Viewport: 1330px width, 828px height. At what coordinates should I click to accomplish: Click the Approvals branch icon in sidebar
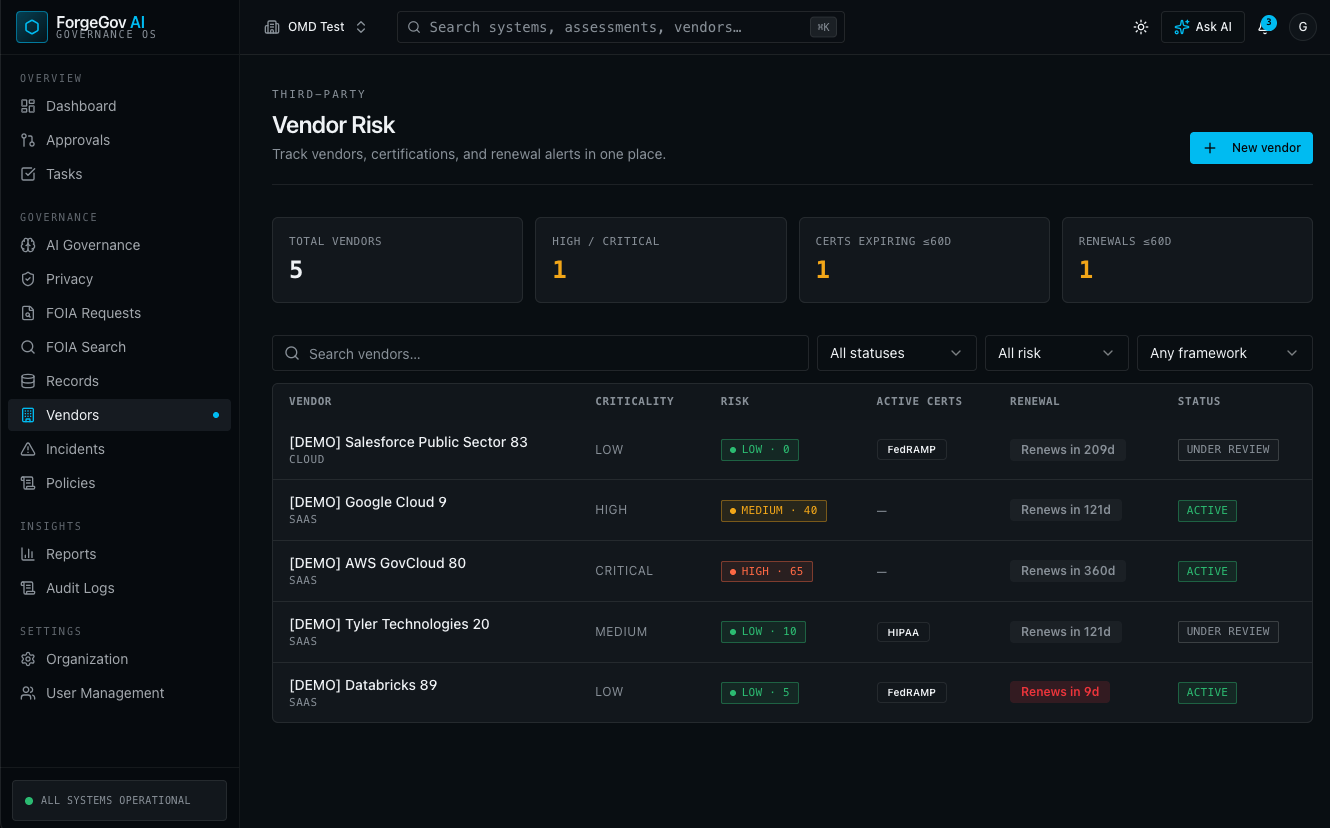click(28, 140)
